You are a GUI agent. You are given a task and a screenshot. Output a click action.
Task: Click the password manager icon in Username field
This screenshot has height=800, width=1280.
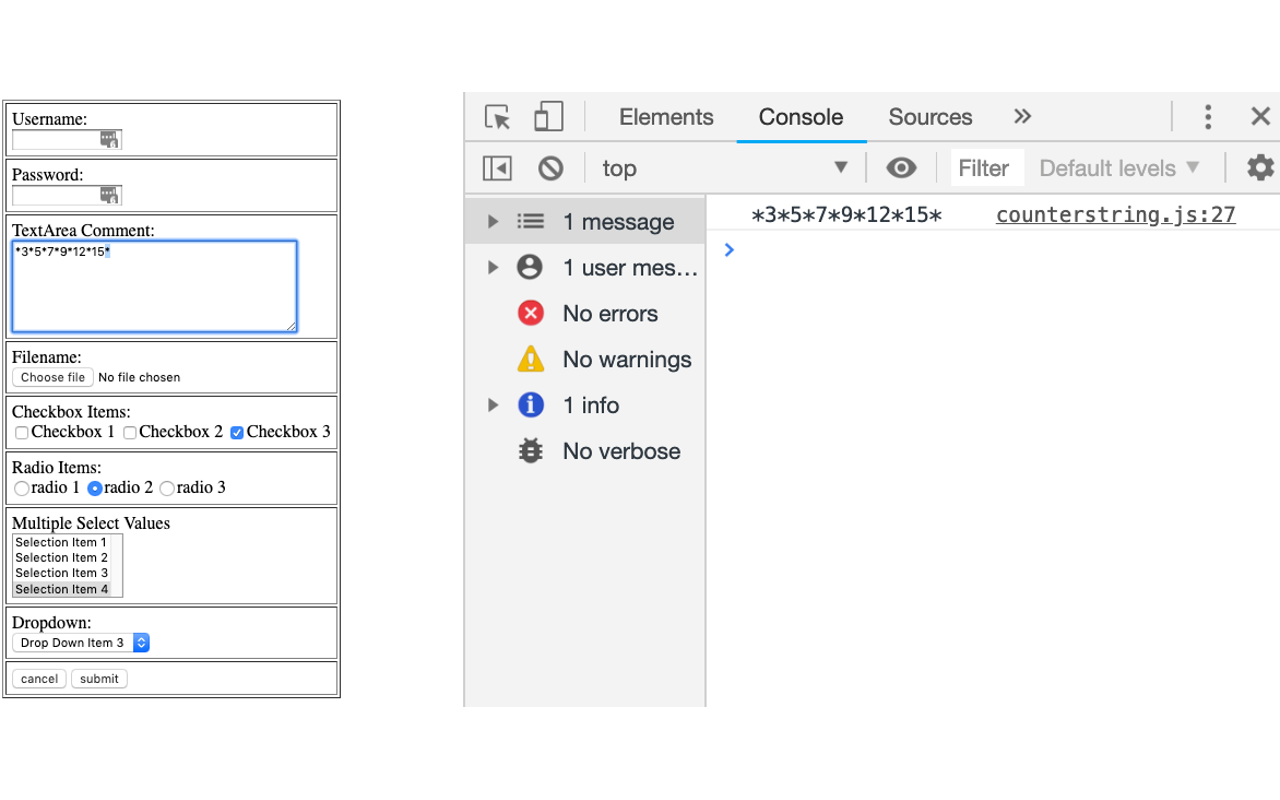pos(110,139)
